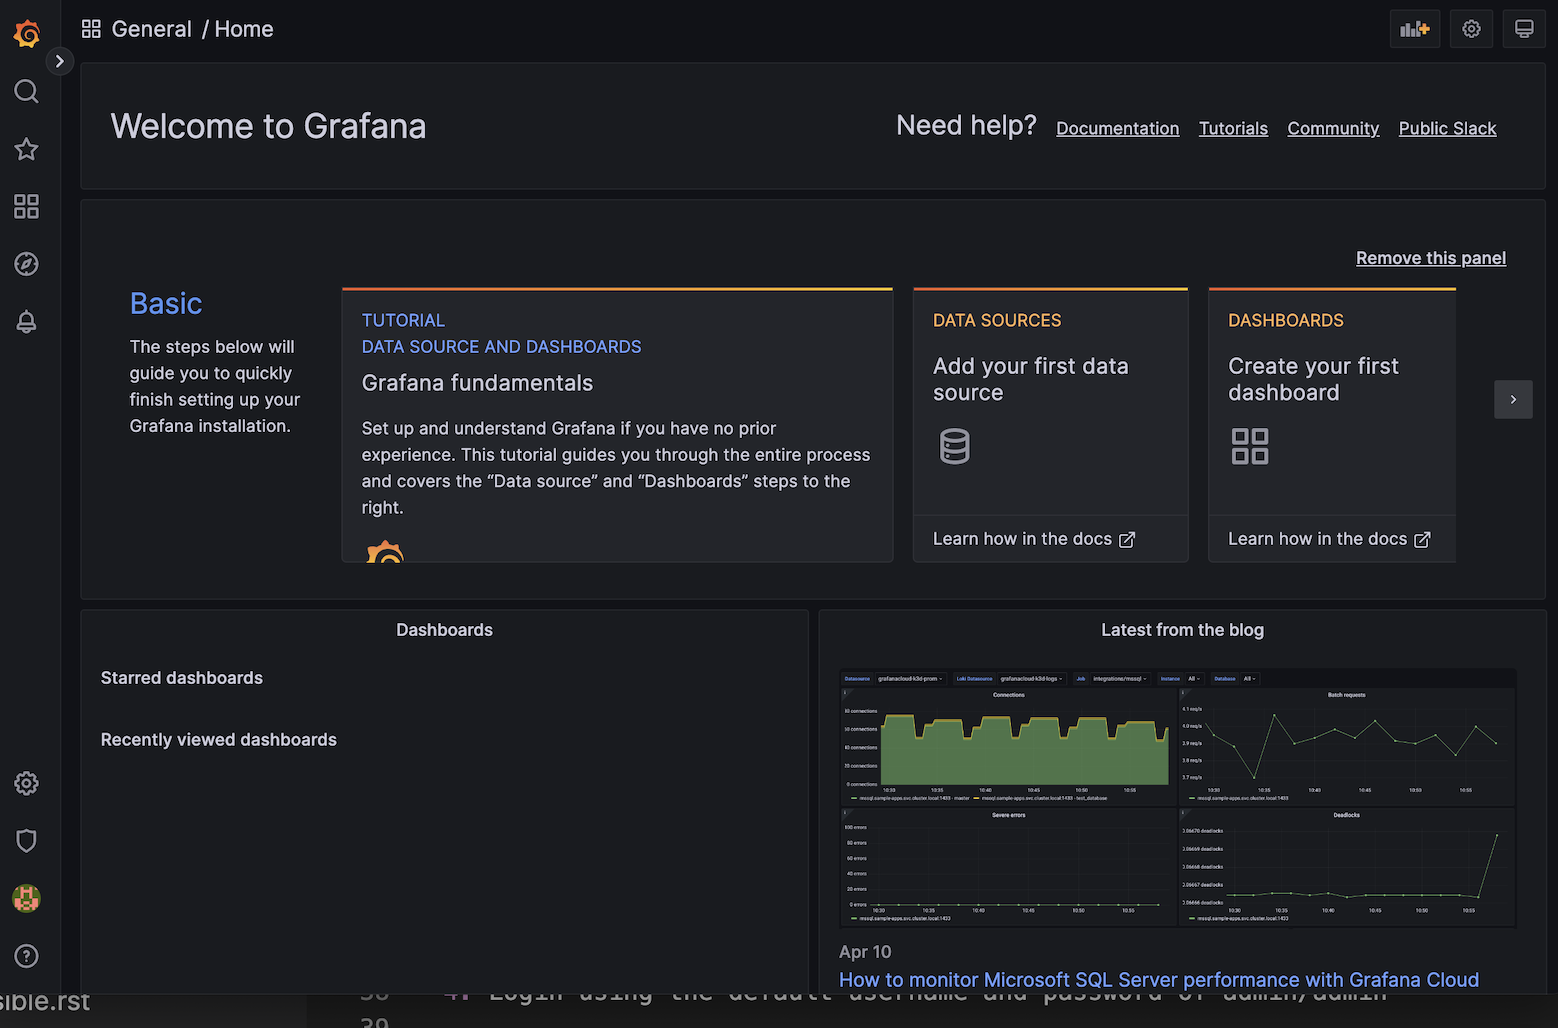Click the Apr 10 blog date

[x=865, y=952]
